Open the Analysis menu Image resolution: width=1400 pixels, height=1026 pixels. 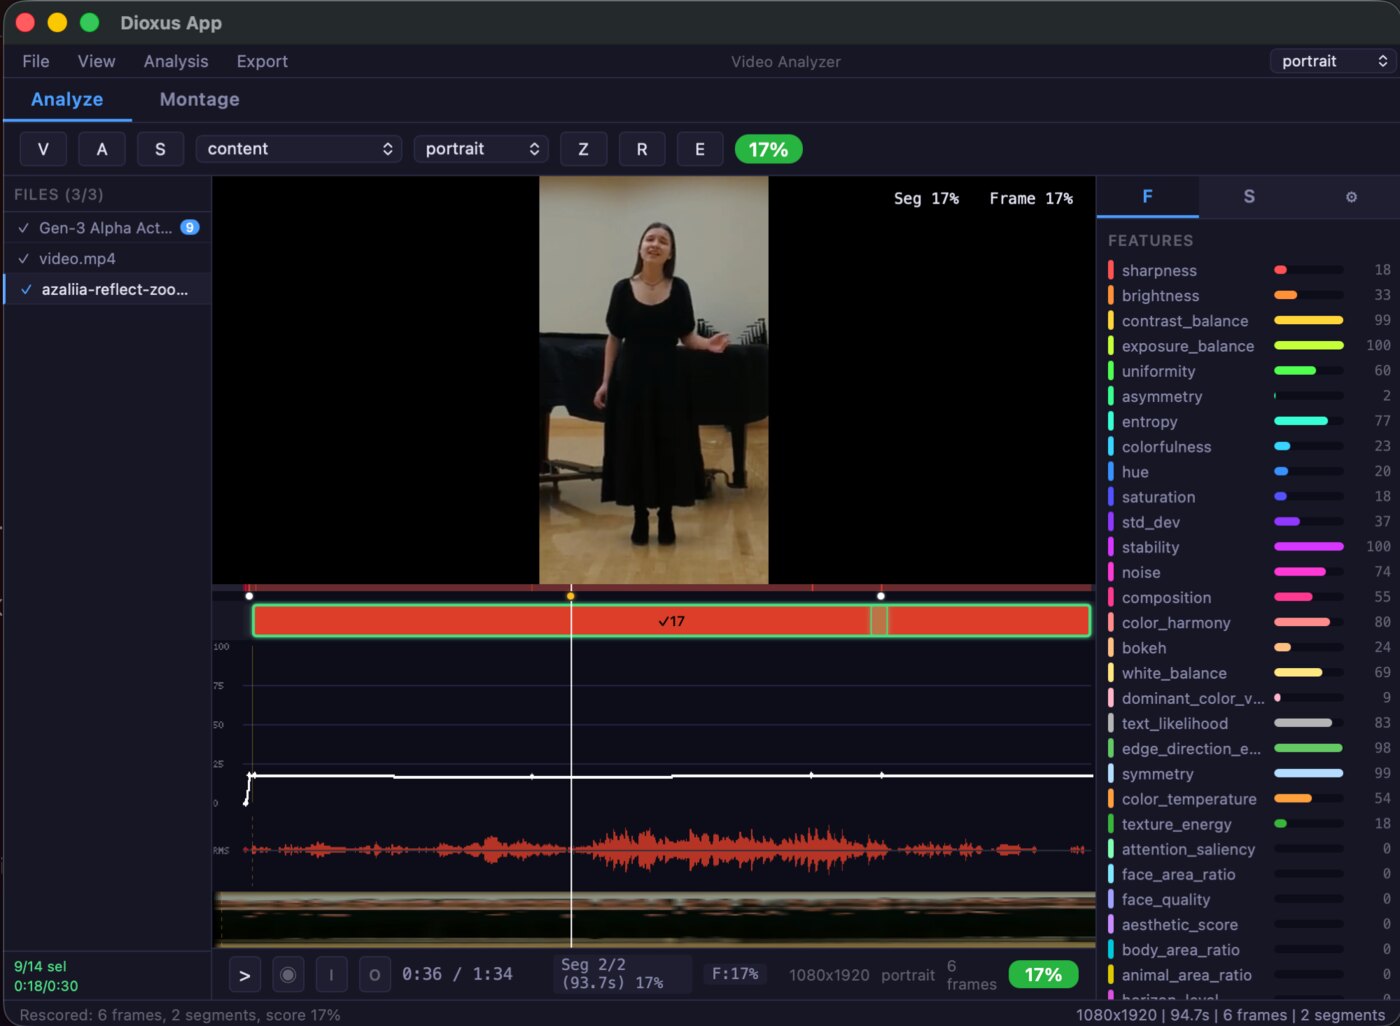pos(176,61)
